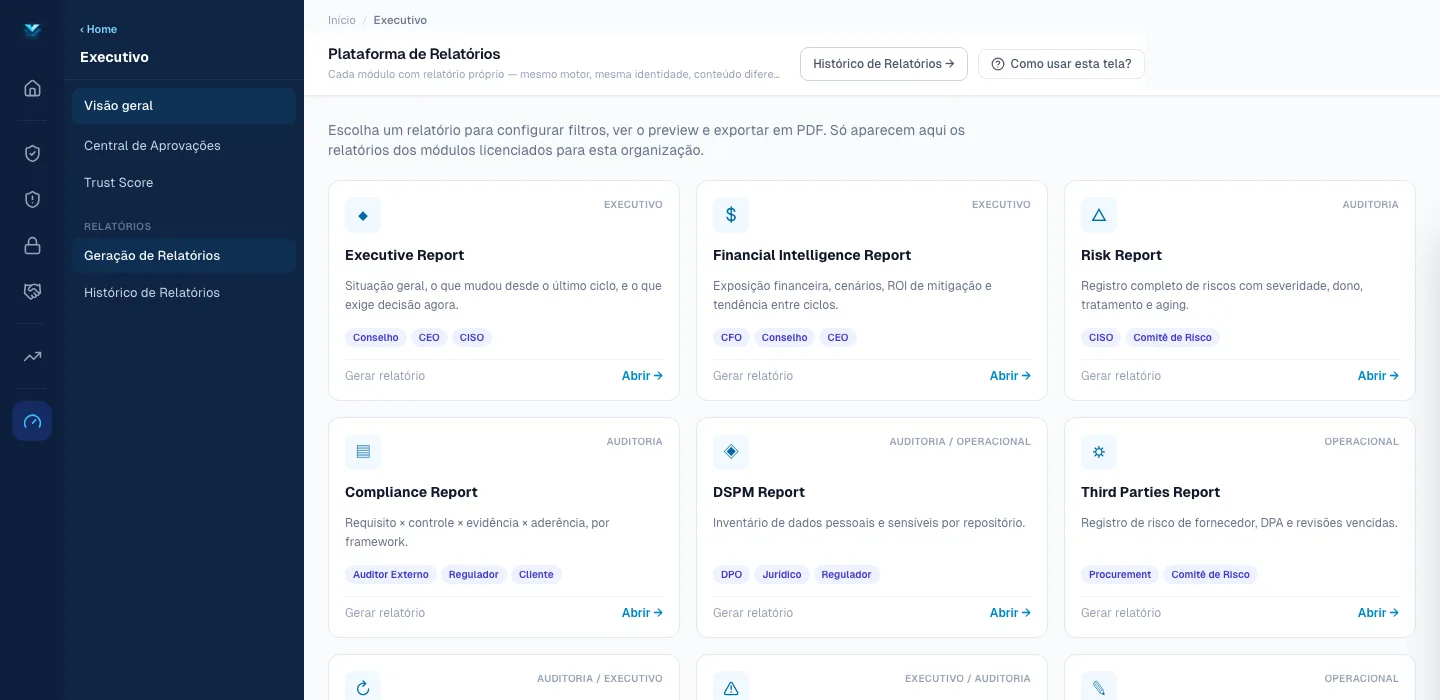Click Gerar relatório on DSPM Report card
The height and width of the screenshot is (700, 1440).
[x=753, y=613]
